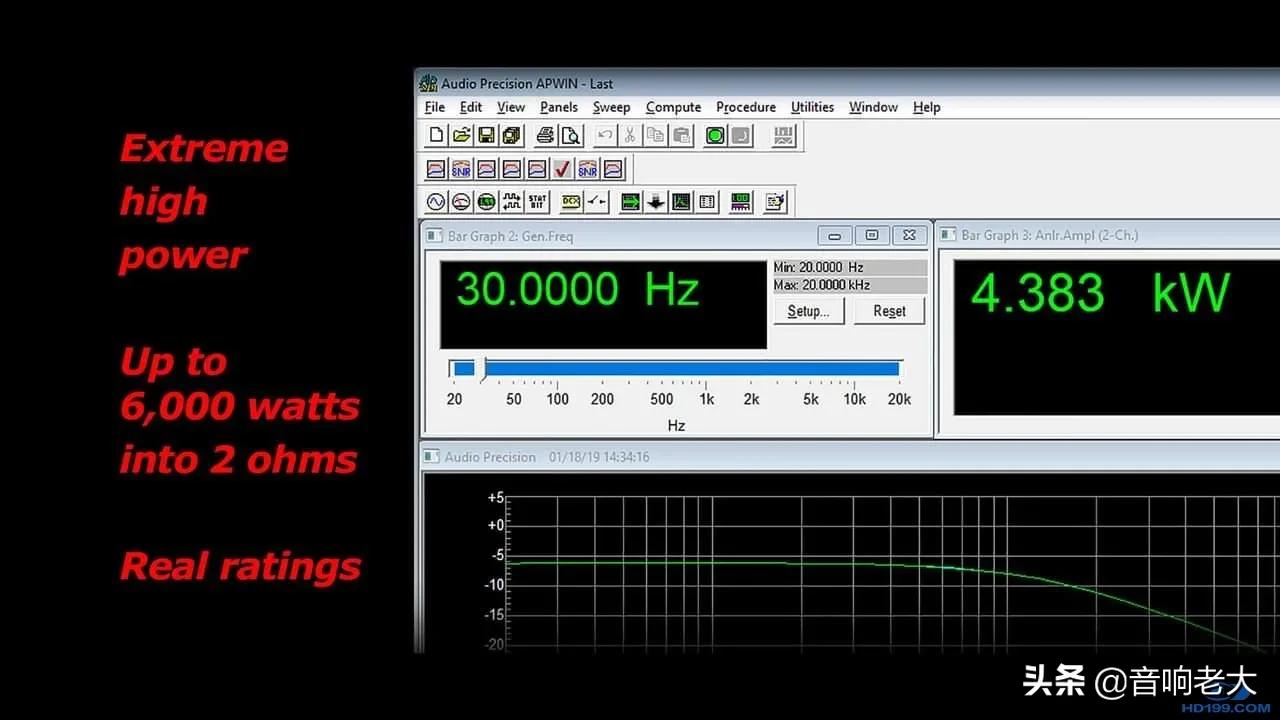Open the Help menu
The image size is (1280, 720).
tap(927, 107)
